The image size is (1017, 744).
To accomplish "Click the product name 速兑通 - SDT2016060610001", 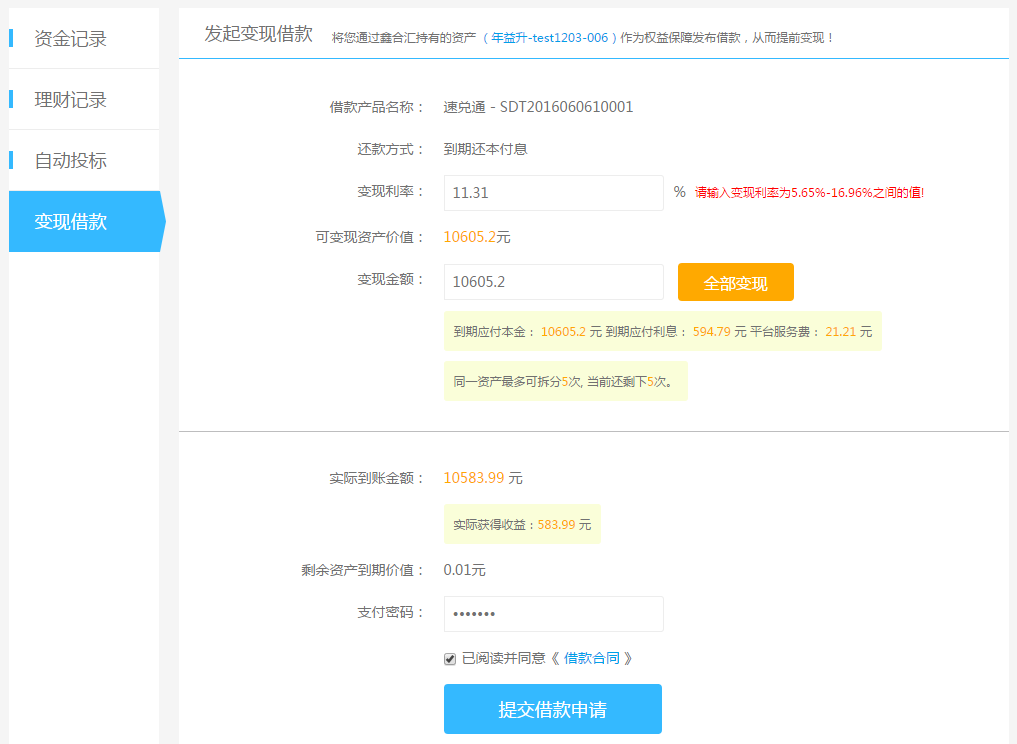I will coord(538,107).
